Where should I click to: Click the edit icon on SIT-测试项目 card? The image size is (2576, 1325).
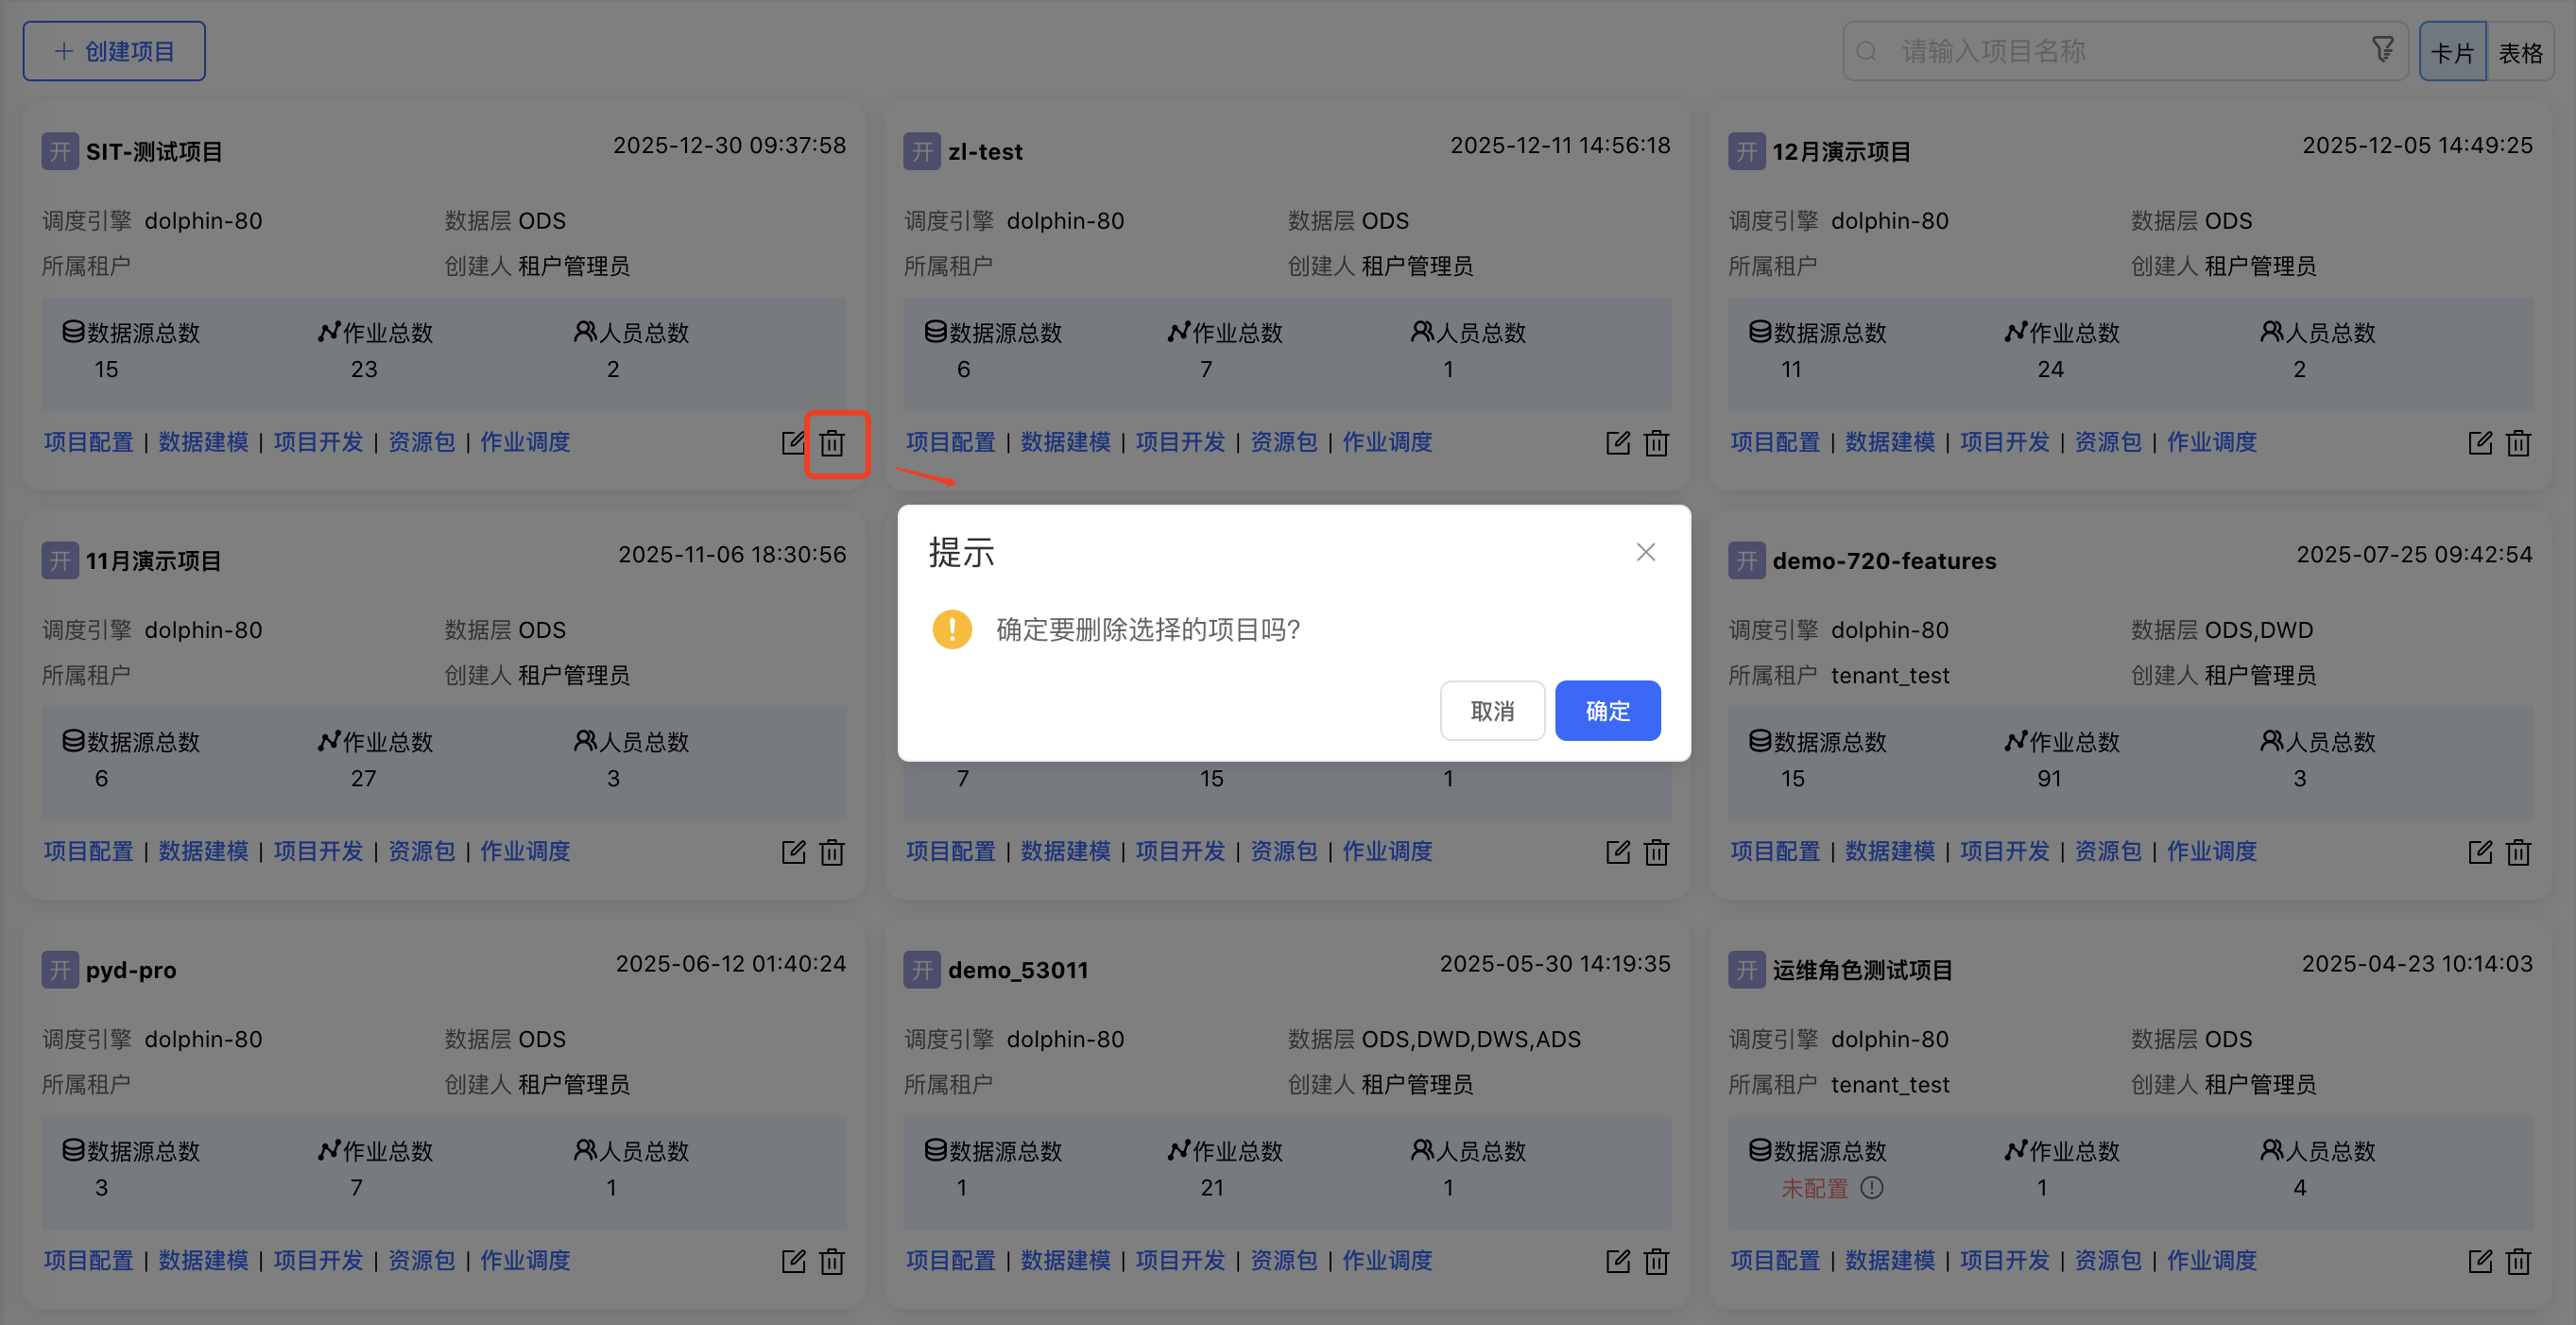pos(793,443)
